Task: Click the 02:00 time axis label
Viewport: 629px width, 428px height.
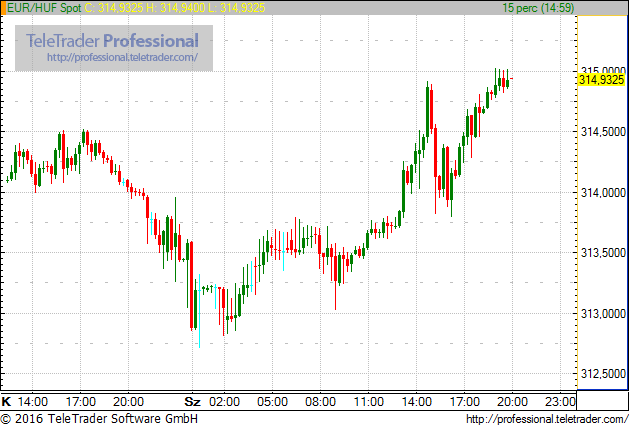Action: (x=224, y=402)
